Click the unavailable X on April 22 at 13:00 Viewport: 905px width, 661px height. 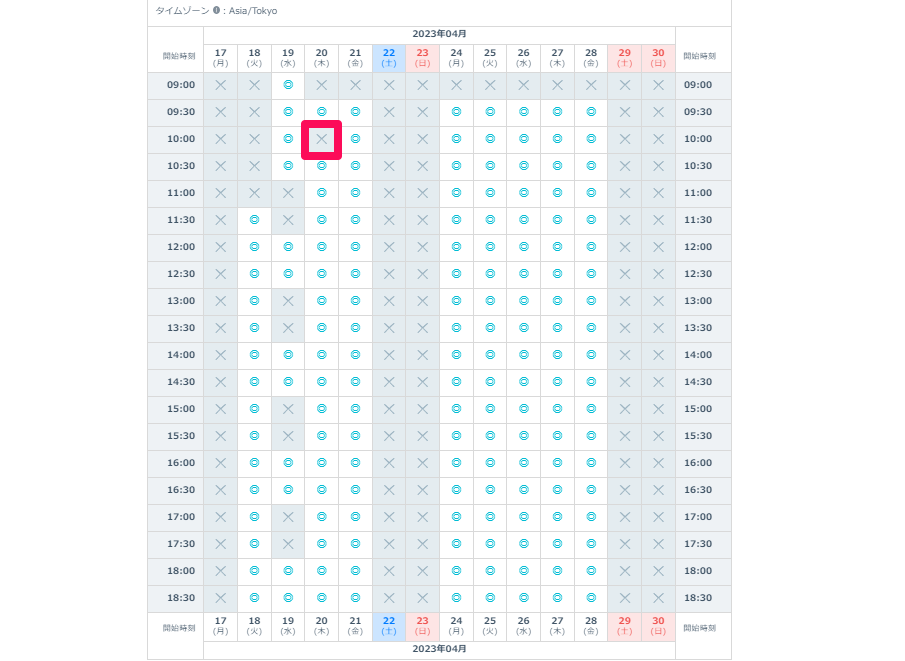[x=389, y=301]
